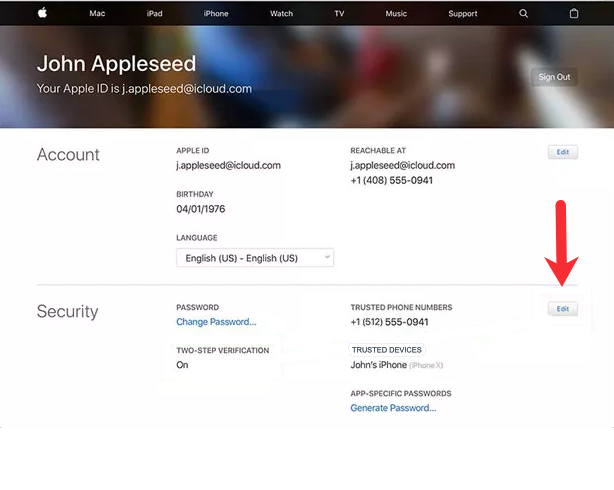Screen dimensions: 614x490
Task: Open the Support navigation item
Action: tap(462, 13)
